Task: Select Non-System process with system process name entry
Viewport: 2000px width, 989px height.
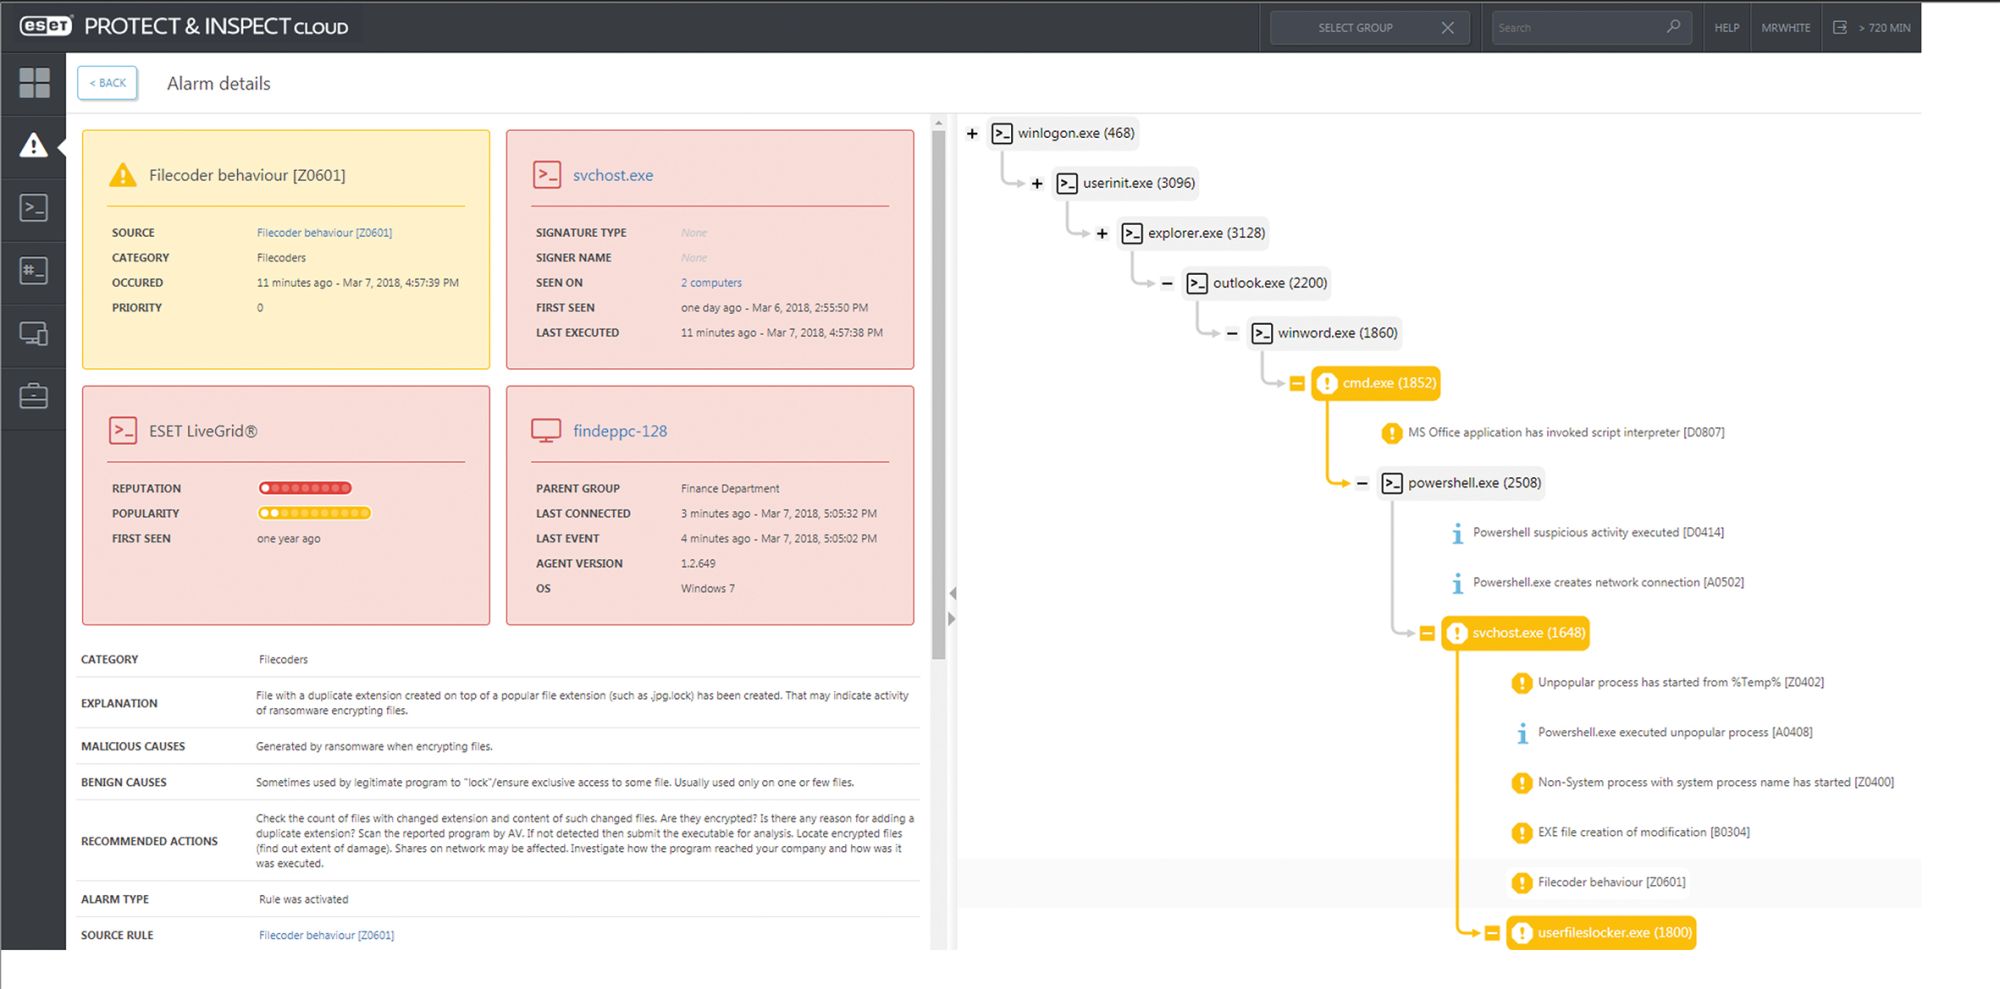Action: (x=1716, y=782)
